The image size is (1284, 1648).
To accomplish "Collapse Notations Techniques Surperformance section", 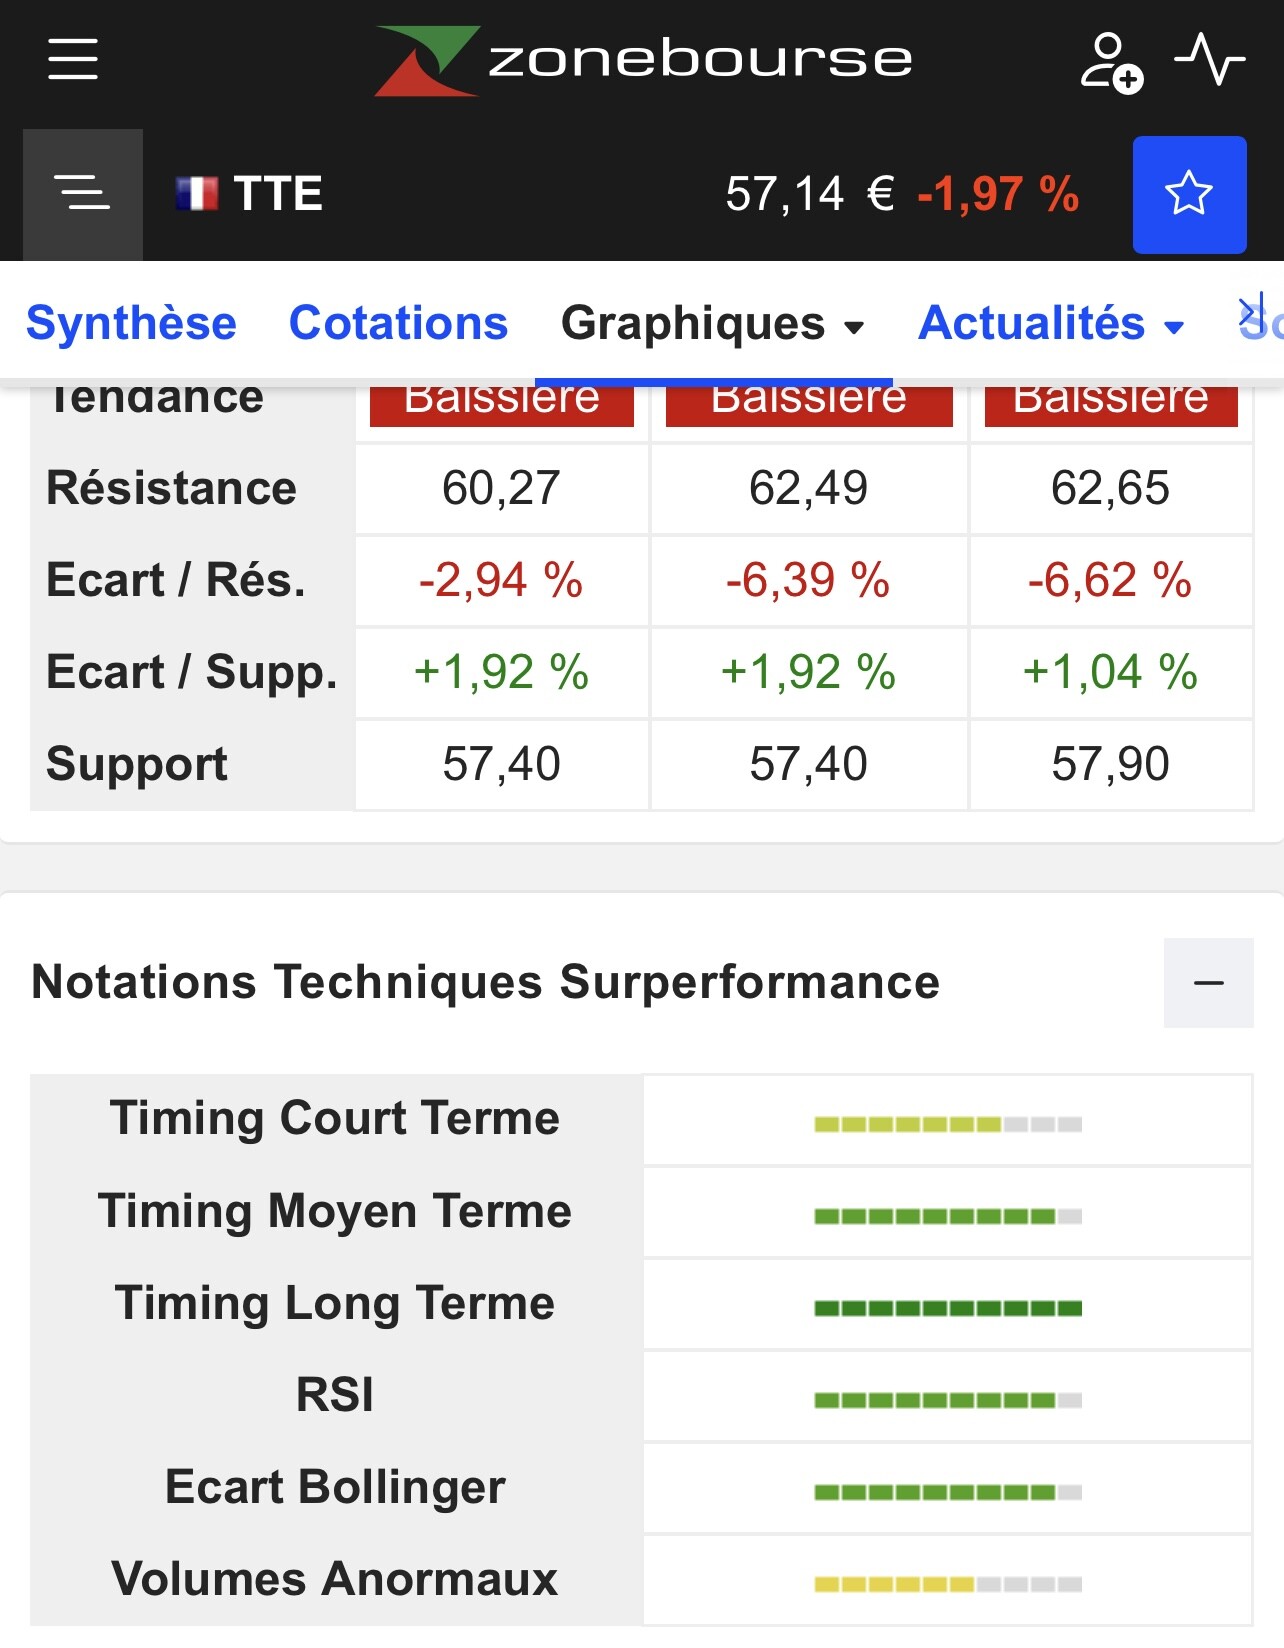I will click(1208, 983).
